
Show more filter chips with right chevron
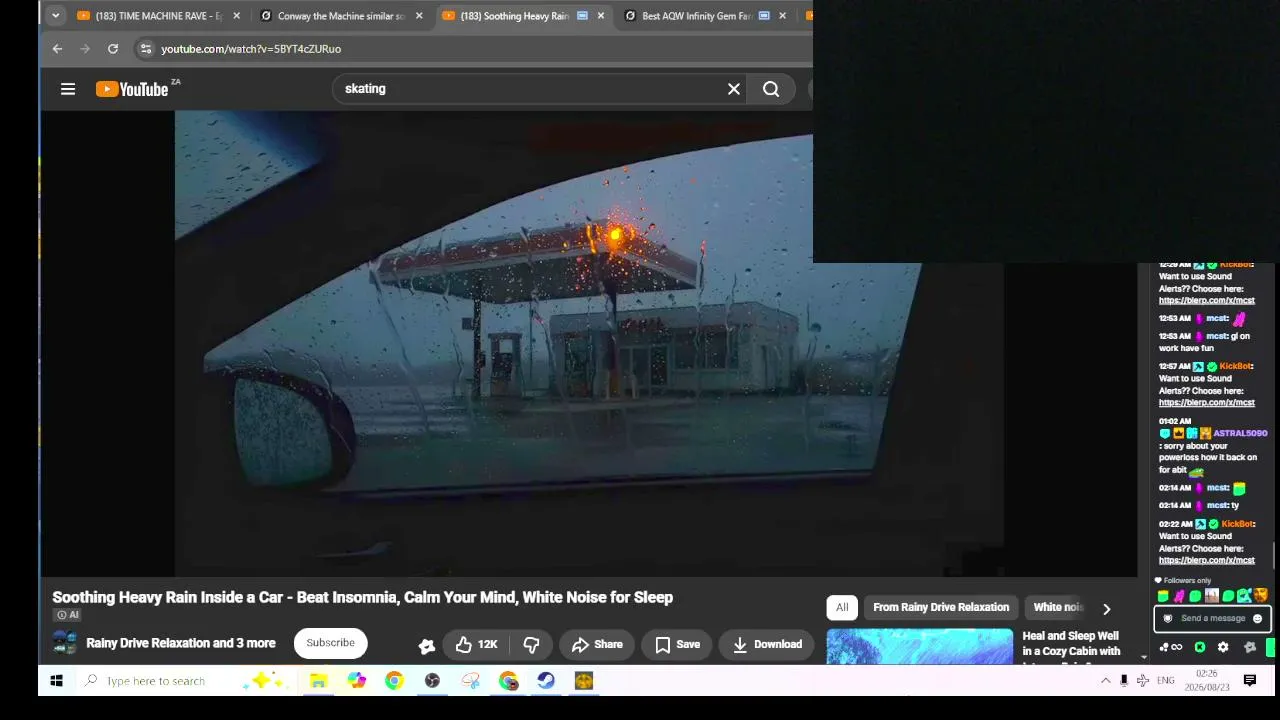pyautogui.click(x=1106, y=608)
